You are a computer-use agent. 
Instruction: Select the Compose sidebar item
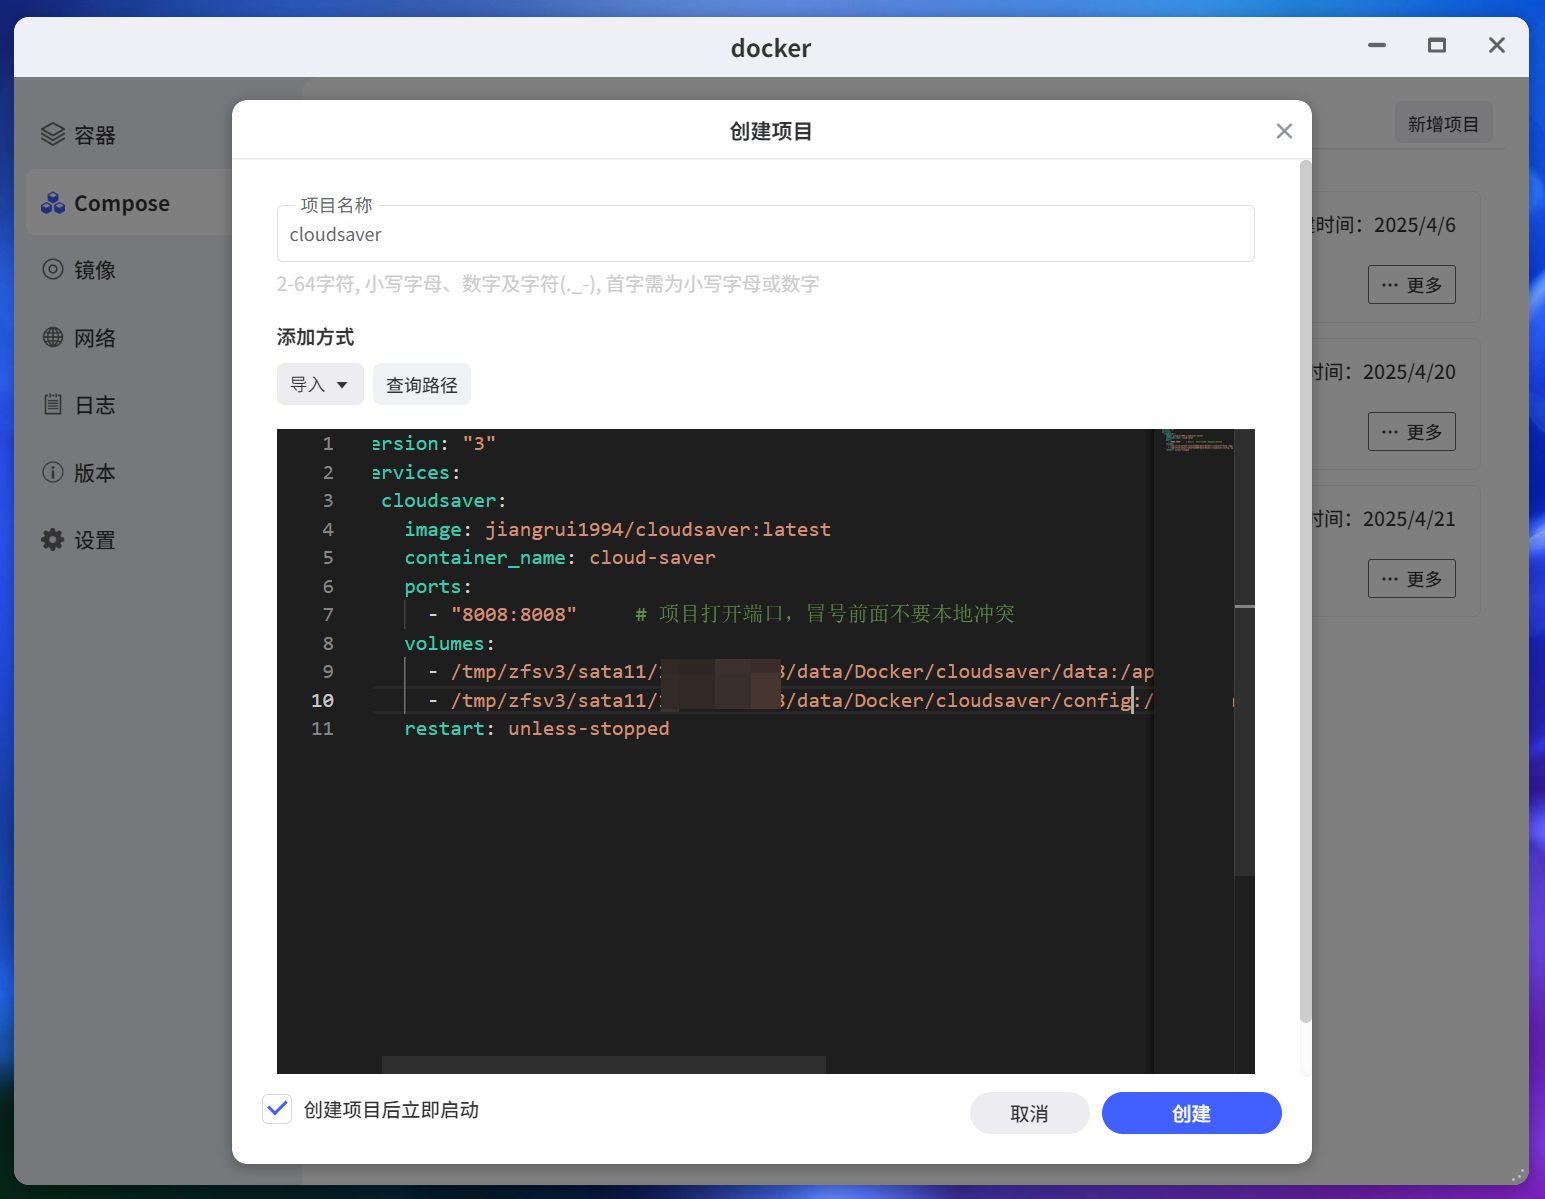pyautogui.click(x=129, y=203)
